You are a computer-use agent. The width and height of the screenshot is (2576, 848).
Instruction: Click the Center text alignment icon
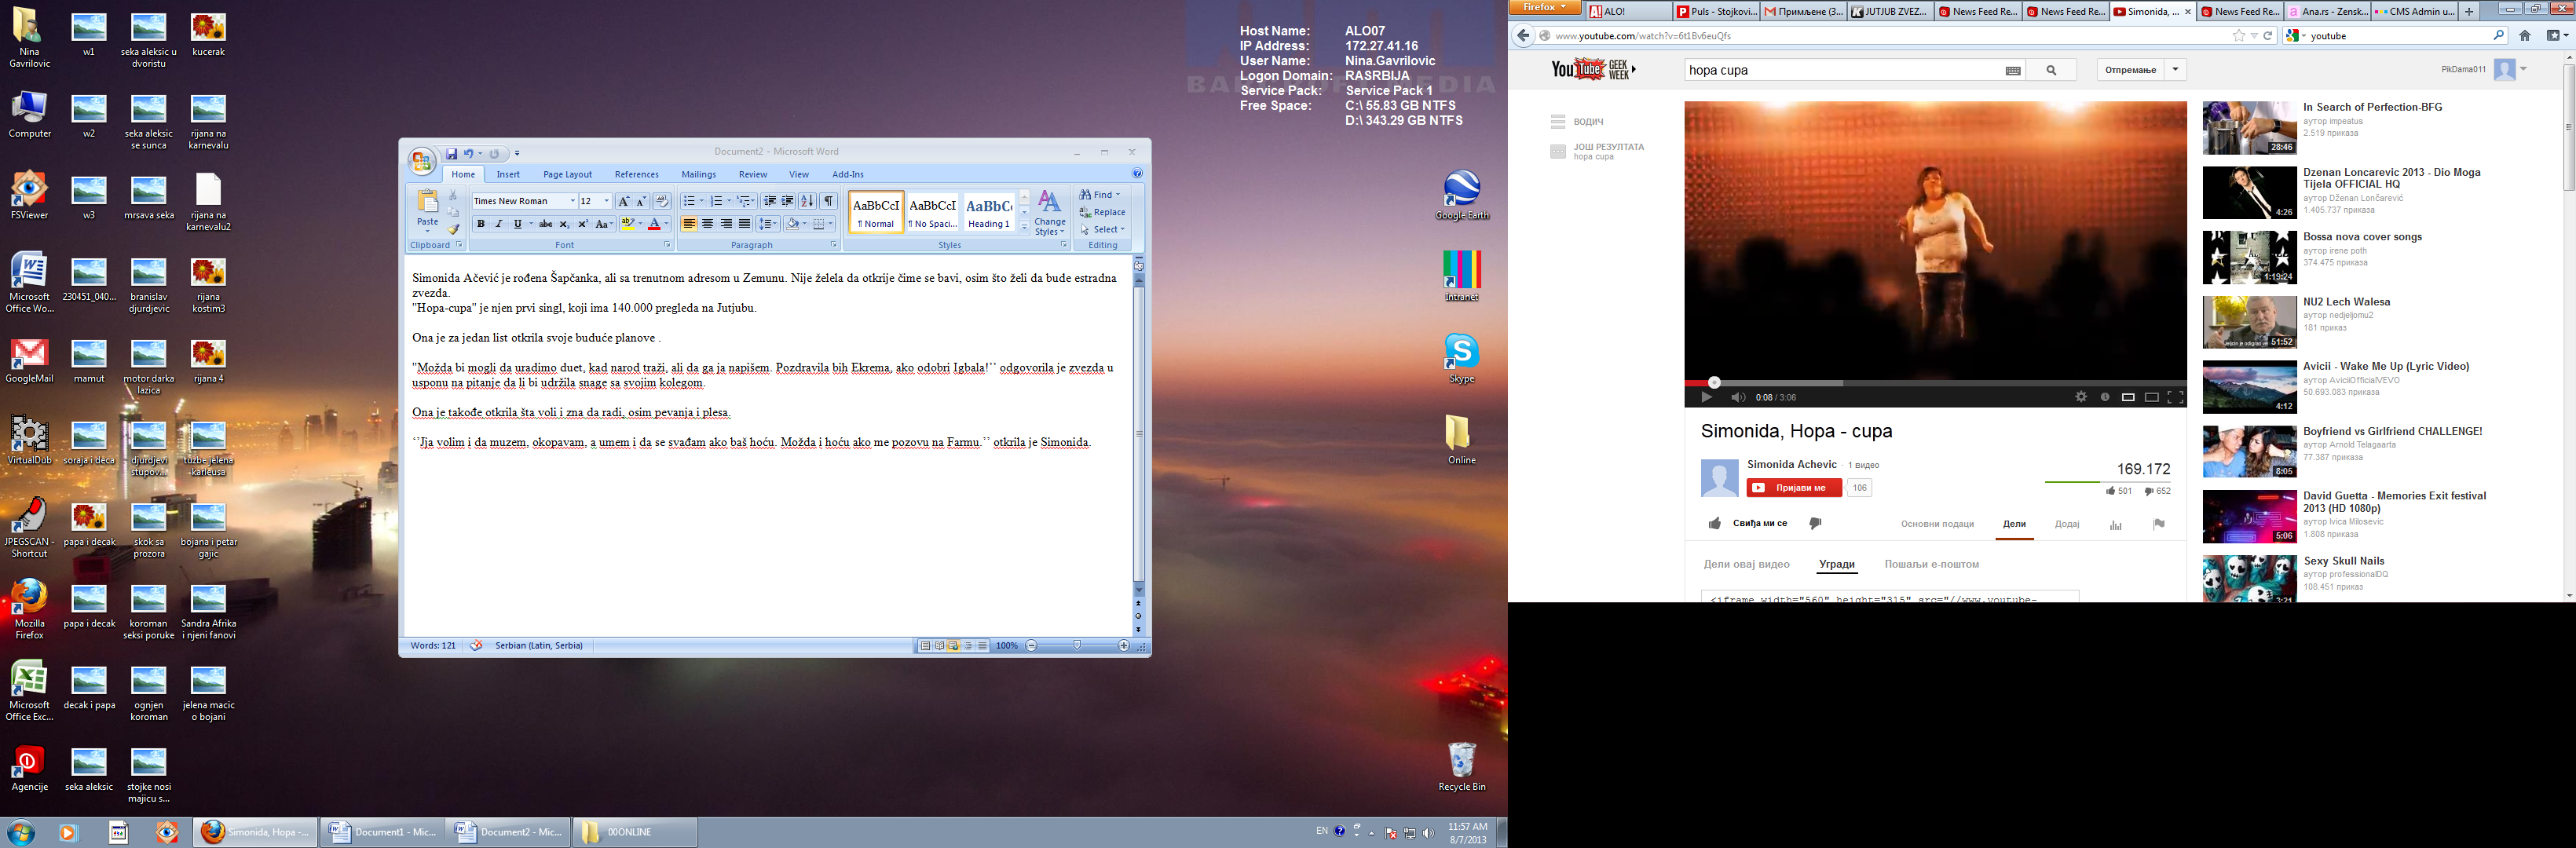(708, 224)
